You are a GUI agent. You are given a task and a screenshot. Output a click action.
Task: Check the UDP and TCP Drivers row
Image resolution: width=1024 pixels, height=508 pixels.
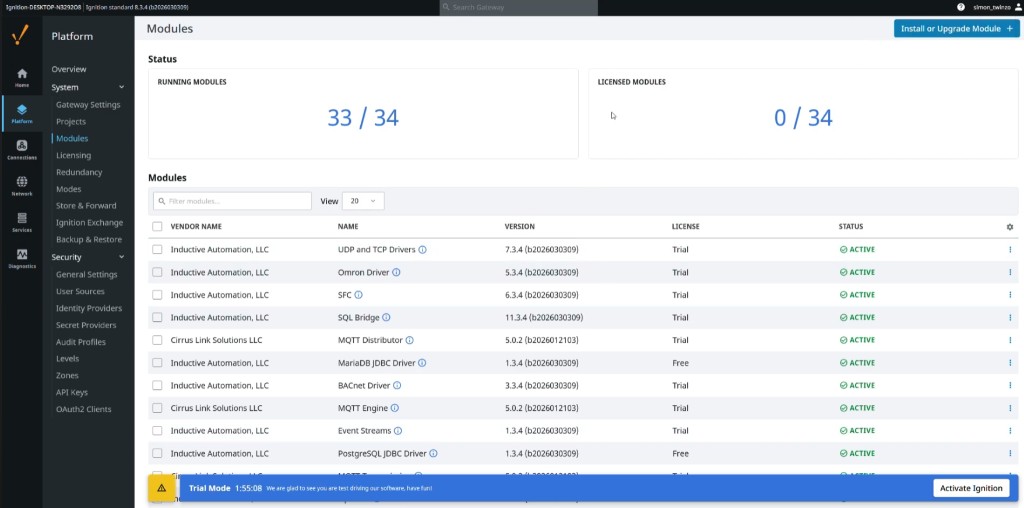point(157,249)
